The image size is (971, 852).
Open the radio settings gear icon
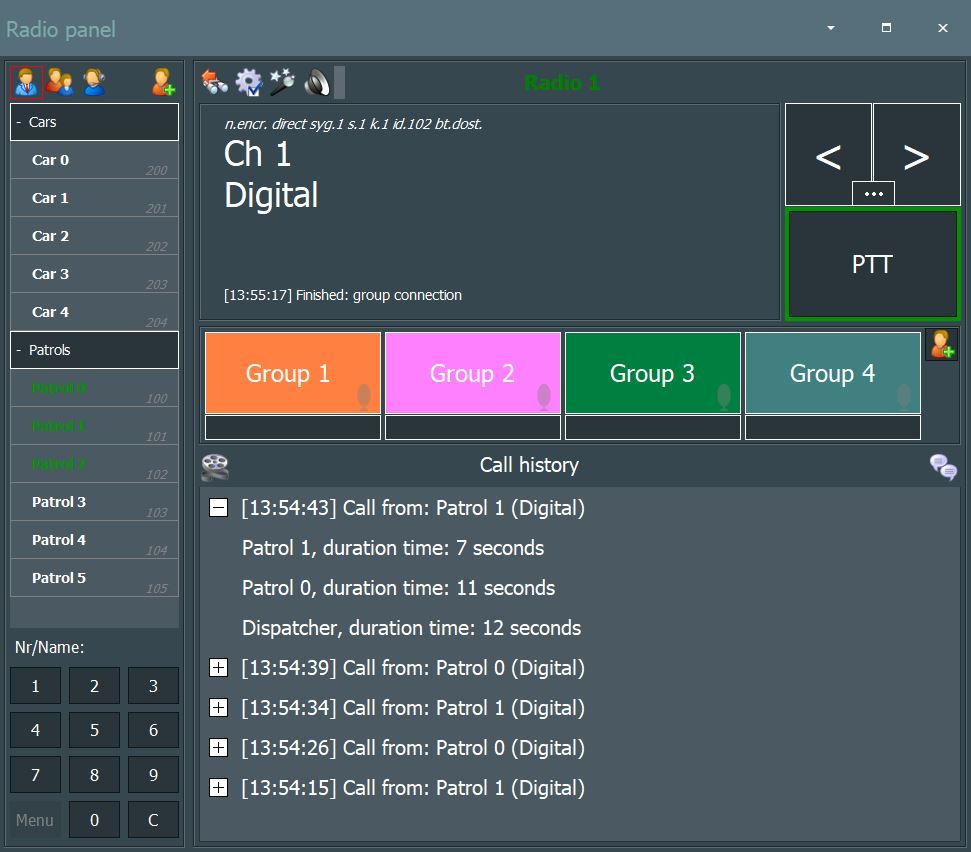click(248, 82)
